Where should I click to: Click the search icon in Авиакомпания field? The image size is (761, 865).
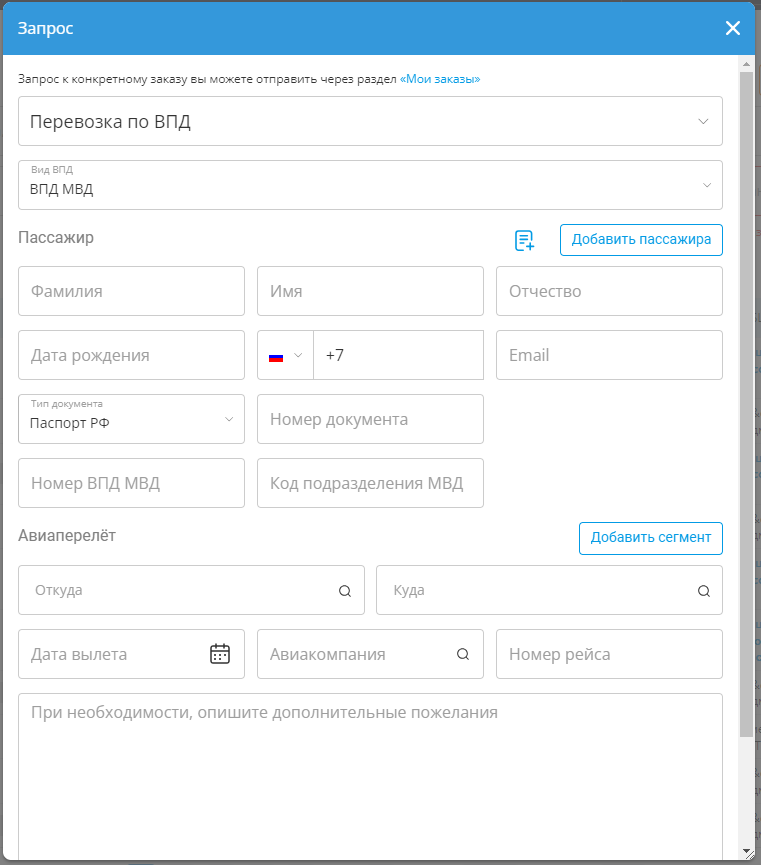(x=463, y=655)
